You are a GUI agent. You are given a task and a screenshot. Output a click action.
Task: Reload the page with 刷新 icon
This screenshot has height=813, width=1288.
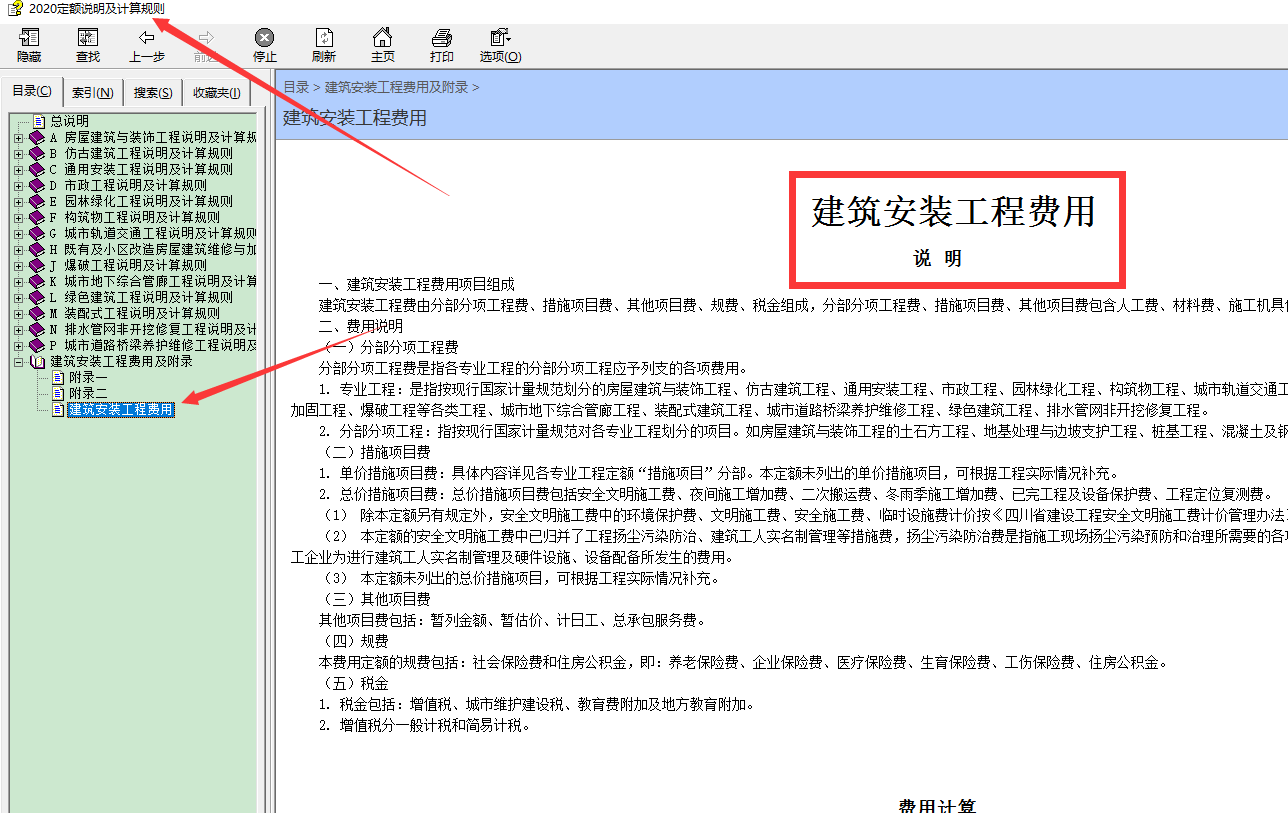(324, 38)
